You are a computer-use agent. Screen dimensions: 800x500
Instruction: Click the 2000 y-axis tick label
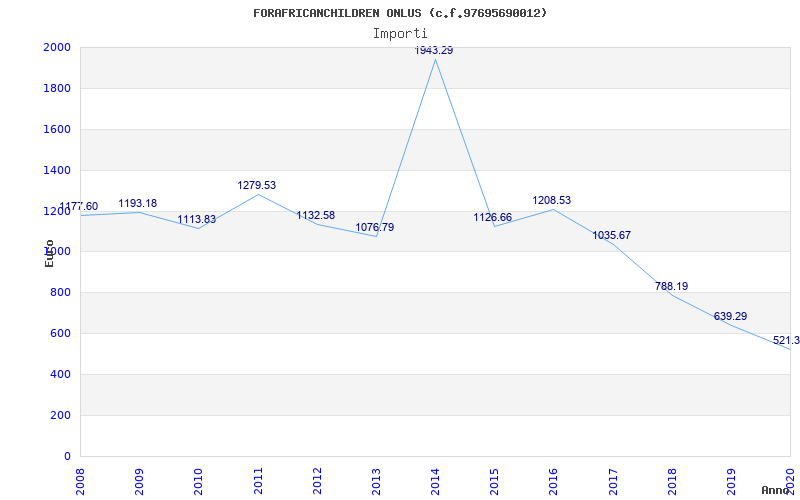click(57, 47)
